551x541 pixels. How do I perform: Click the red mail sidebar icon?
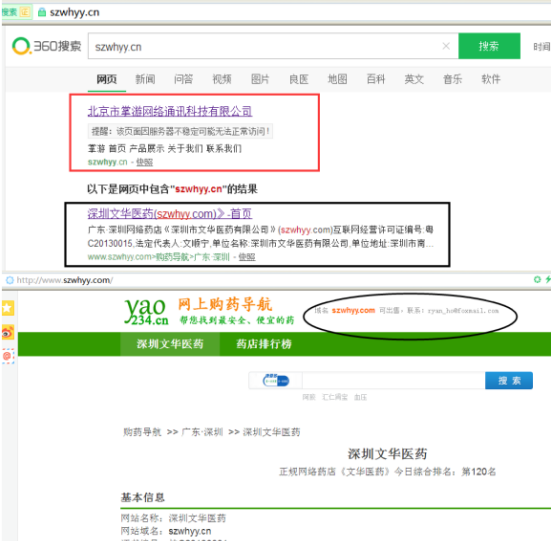tap(8, 356)
